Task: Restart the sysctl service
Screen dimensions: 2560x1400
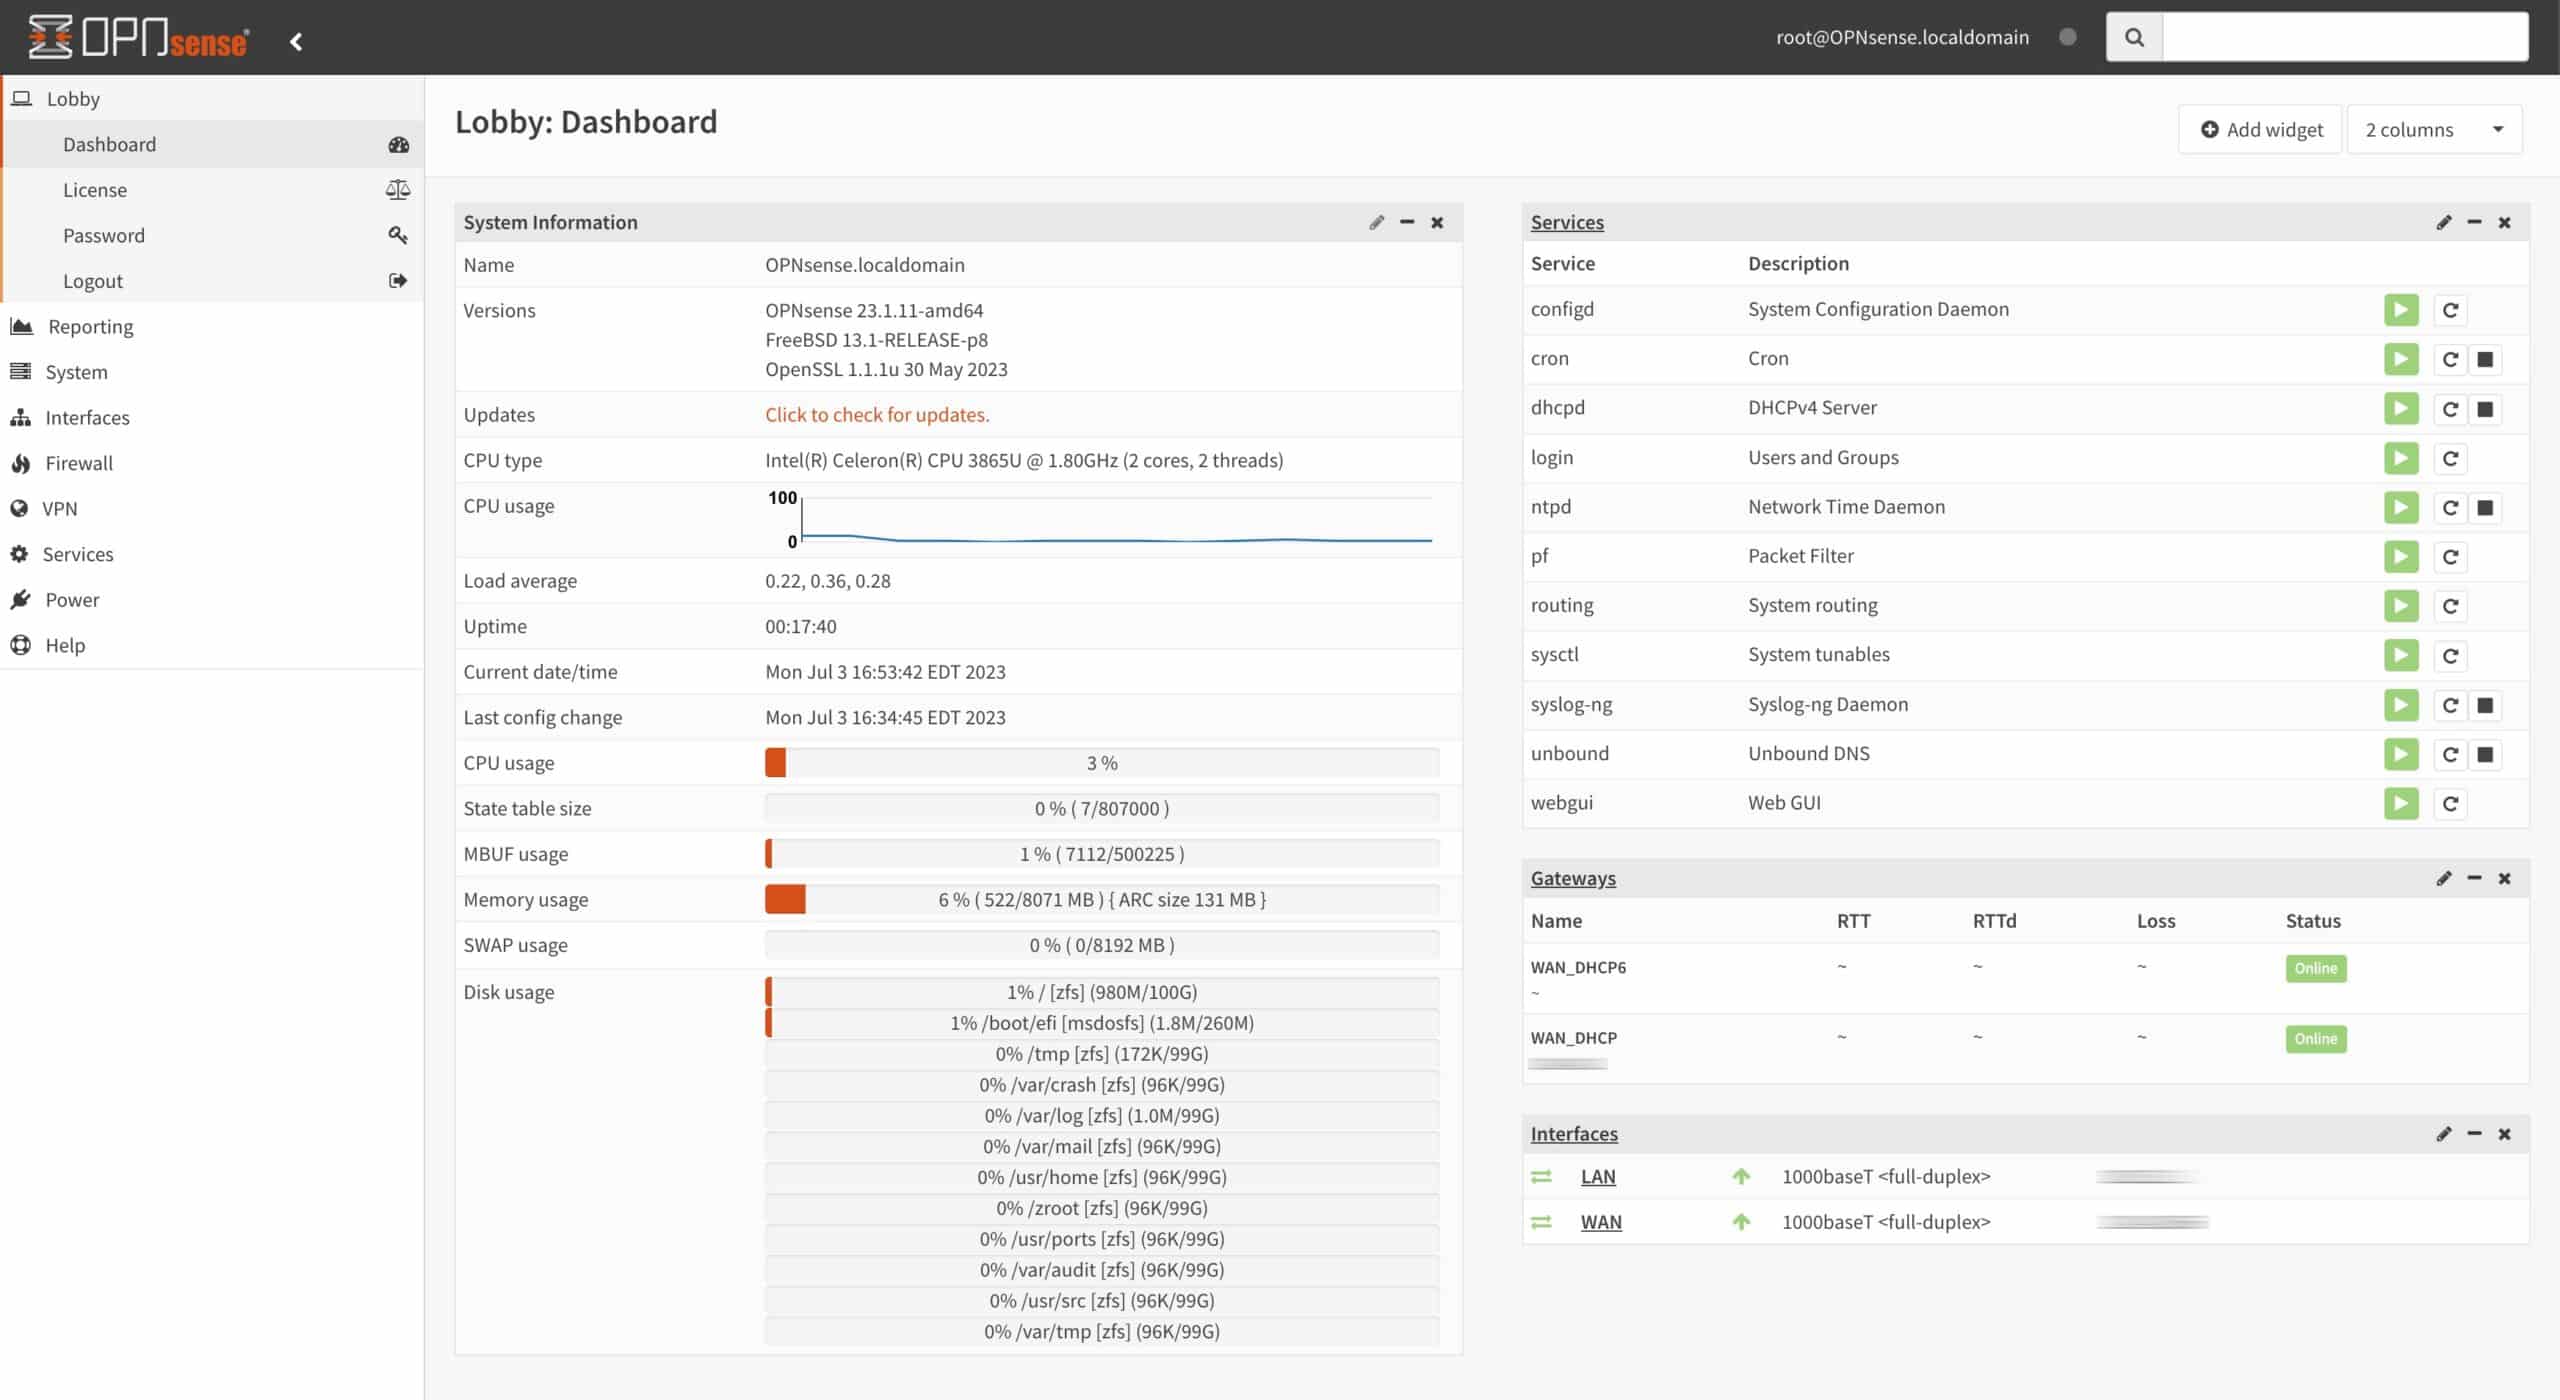Action: (2450, 656)
